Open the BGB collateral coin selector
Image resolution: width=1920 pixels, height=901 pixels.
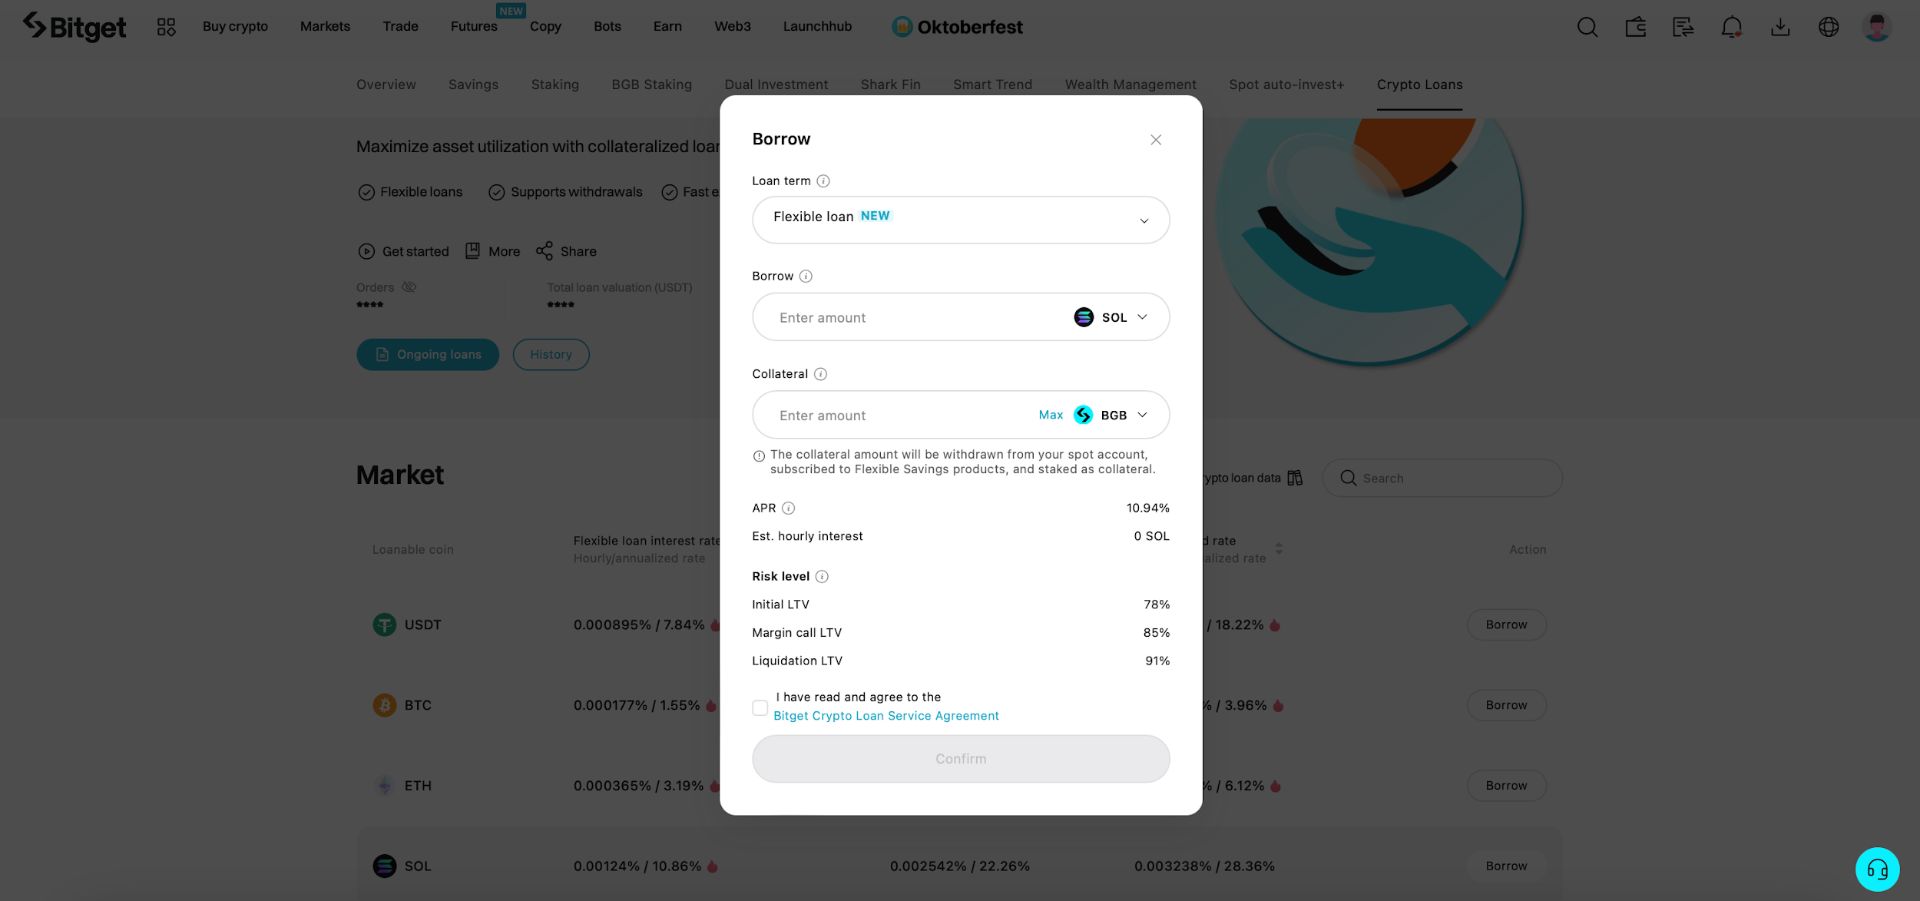coord(1111,415)
